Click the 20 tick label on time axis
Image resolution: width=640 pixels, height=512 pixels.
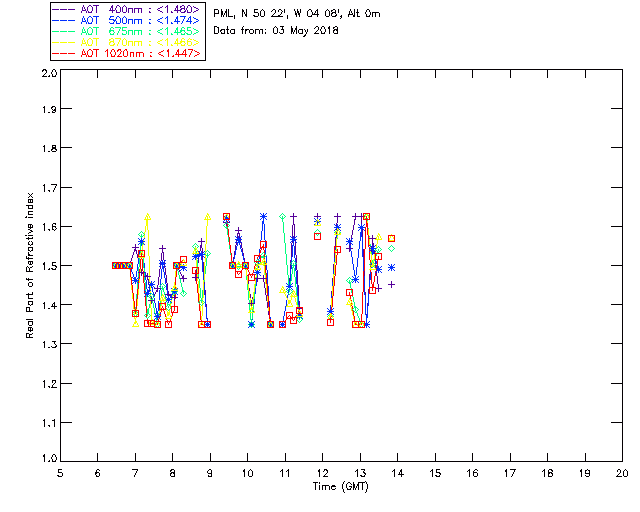[x=622, y=473]
